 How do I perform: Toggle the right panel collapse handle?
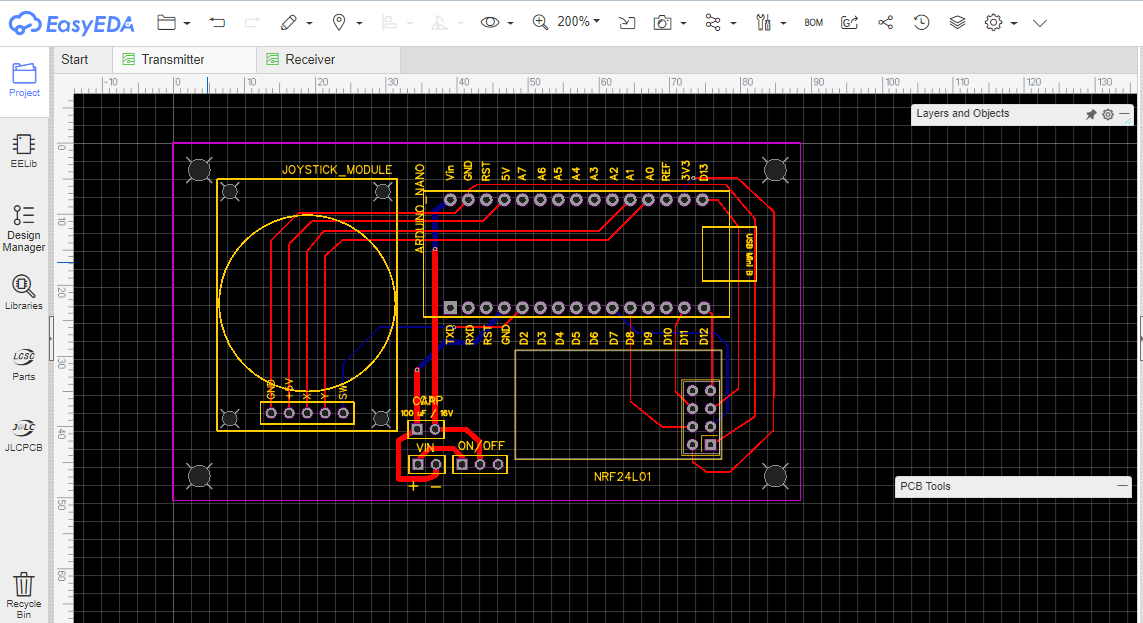pos(1140,339)
